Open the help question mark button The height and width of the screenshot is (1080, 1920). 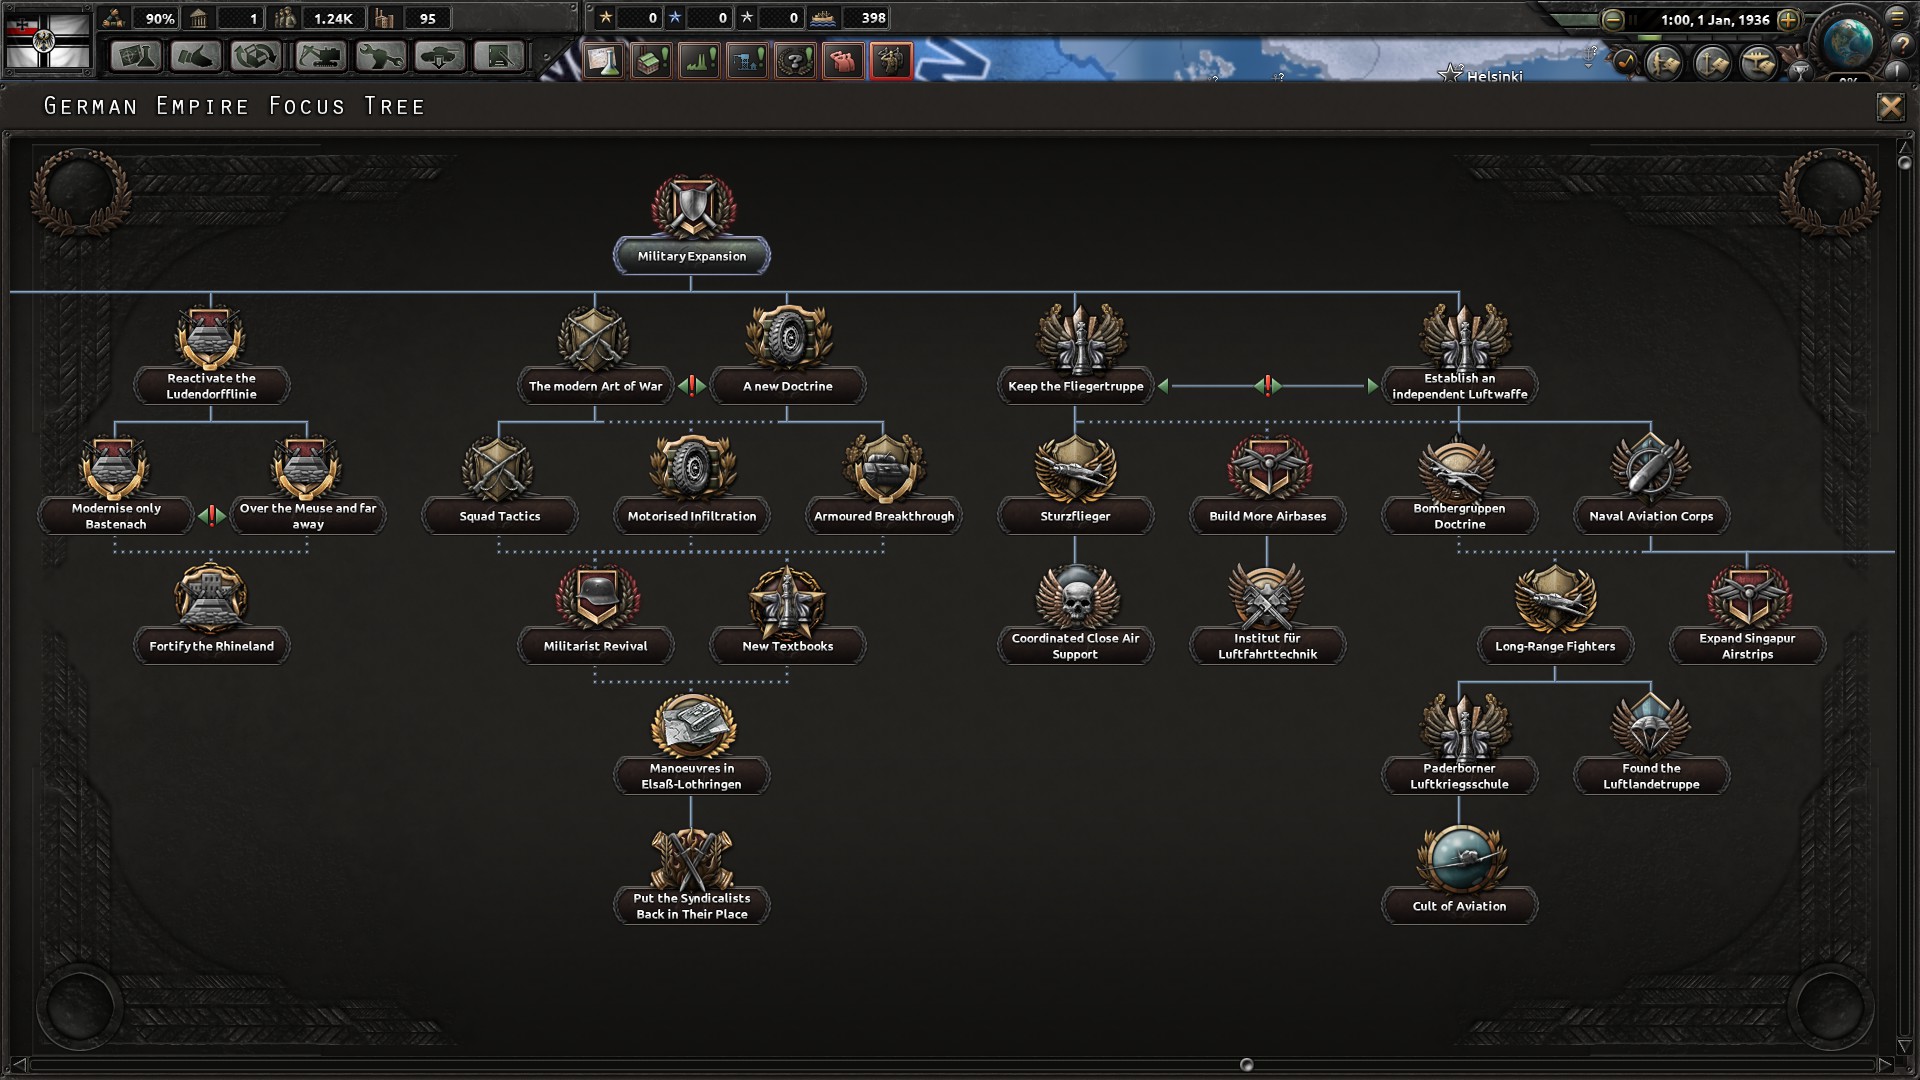(1901, 45)
